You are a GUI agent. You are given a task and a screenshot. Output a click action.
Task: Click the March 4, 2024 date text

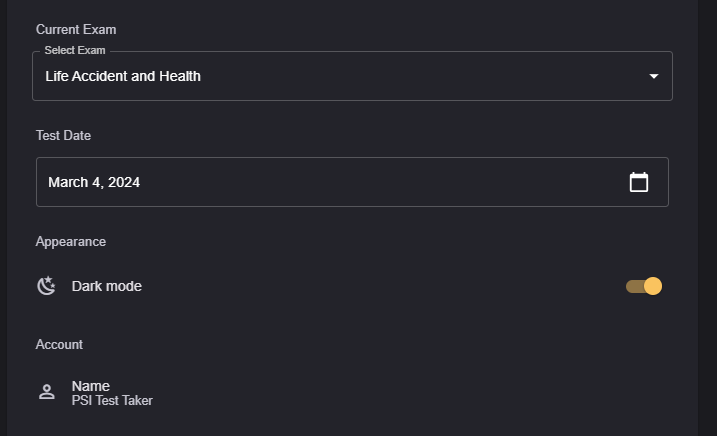[x=94, y=182]
